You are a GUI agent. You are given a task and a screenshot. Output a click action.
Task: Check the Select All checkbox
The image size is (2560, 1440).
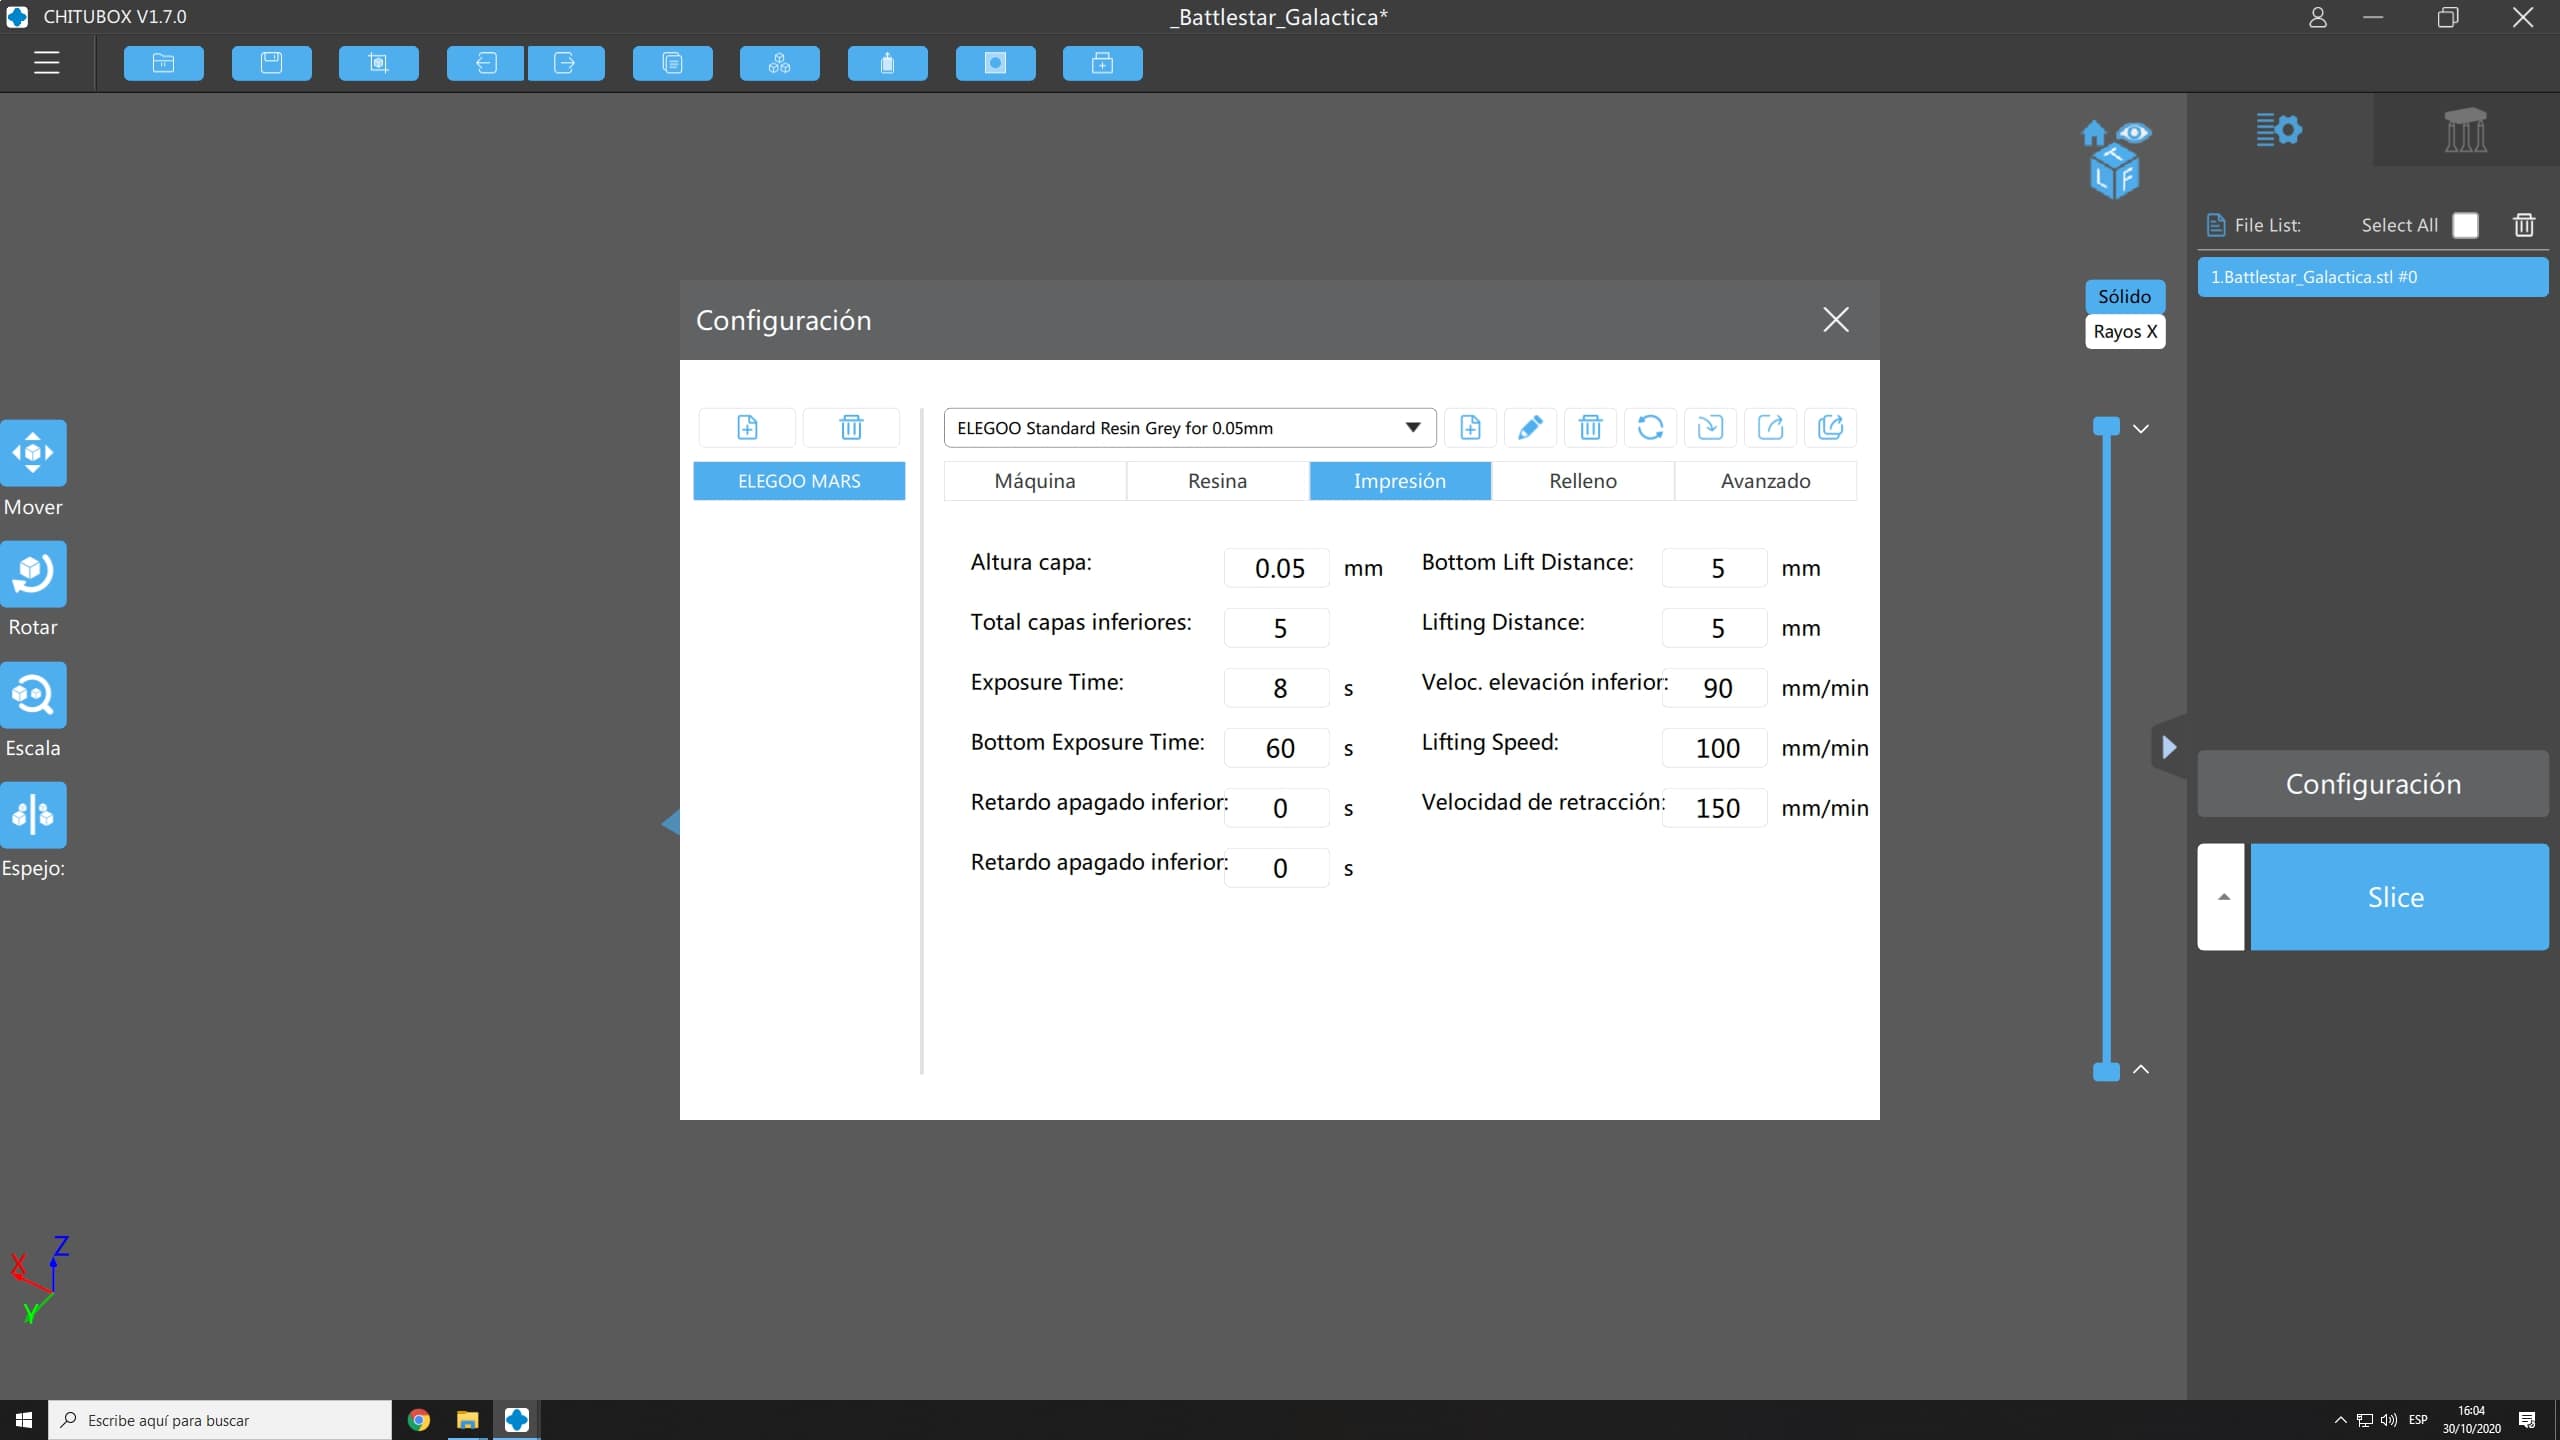pos(2465,225)
